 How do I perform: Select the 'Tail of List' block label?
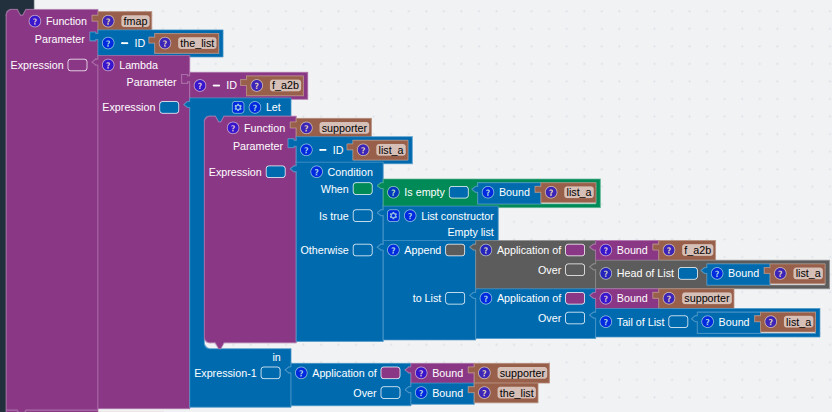[x=640, y=322]
